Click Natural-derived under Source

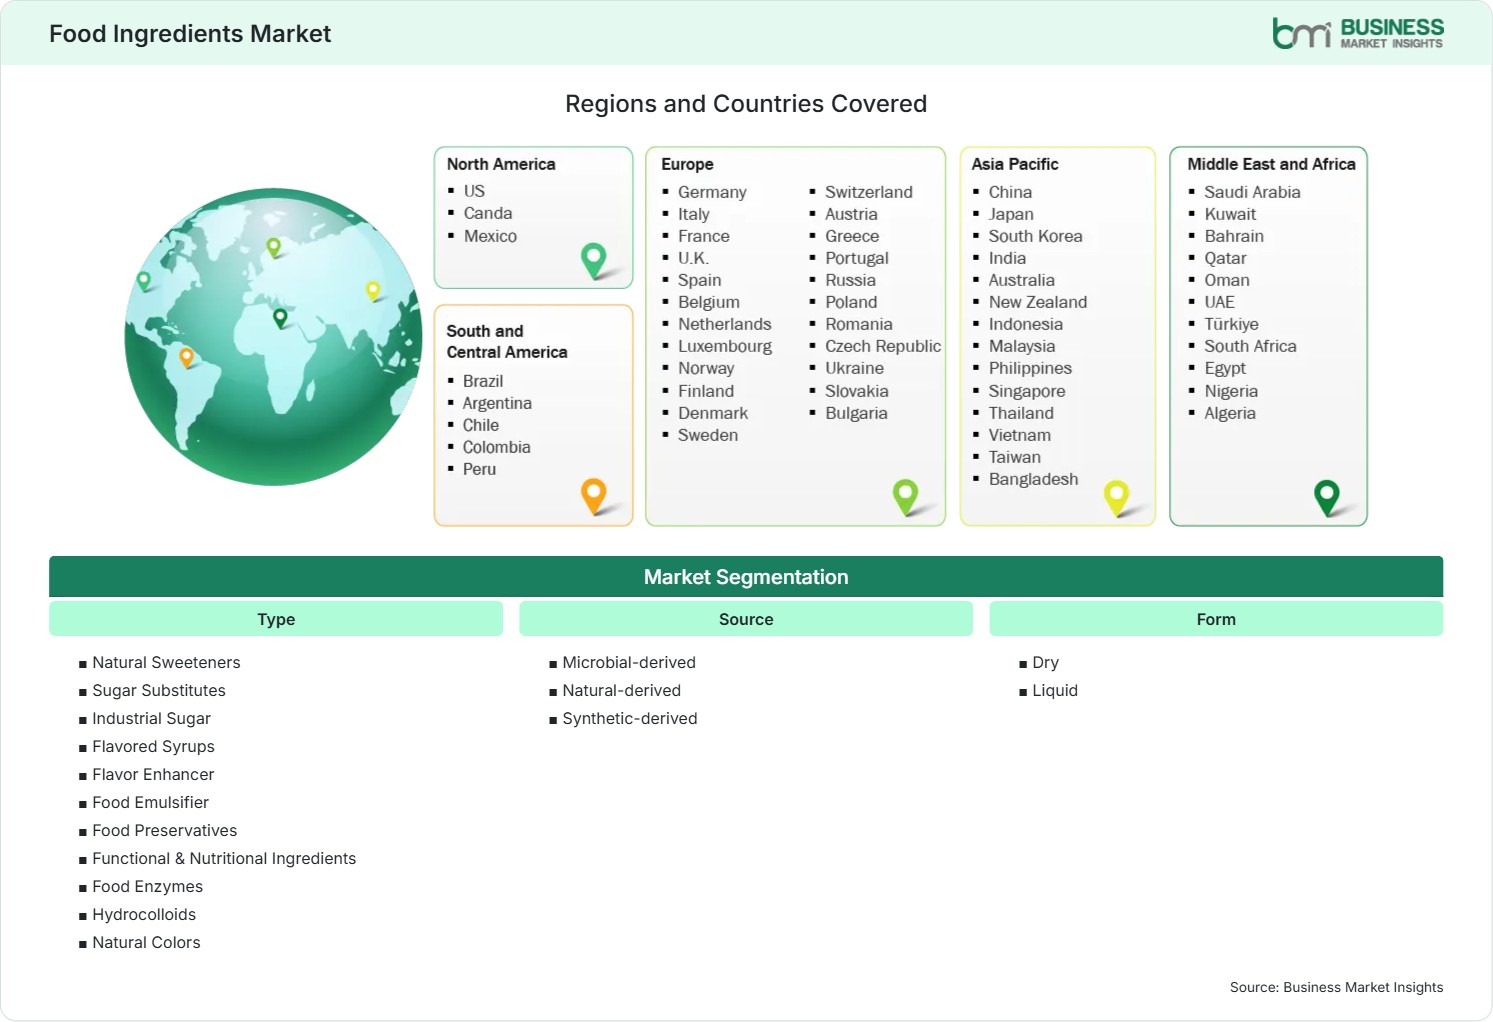point(621,690)
